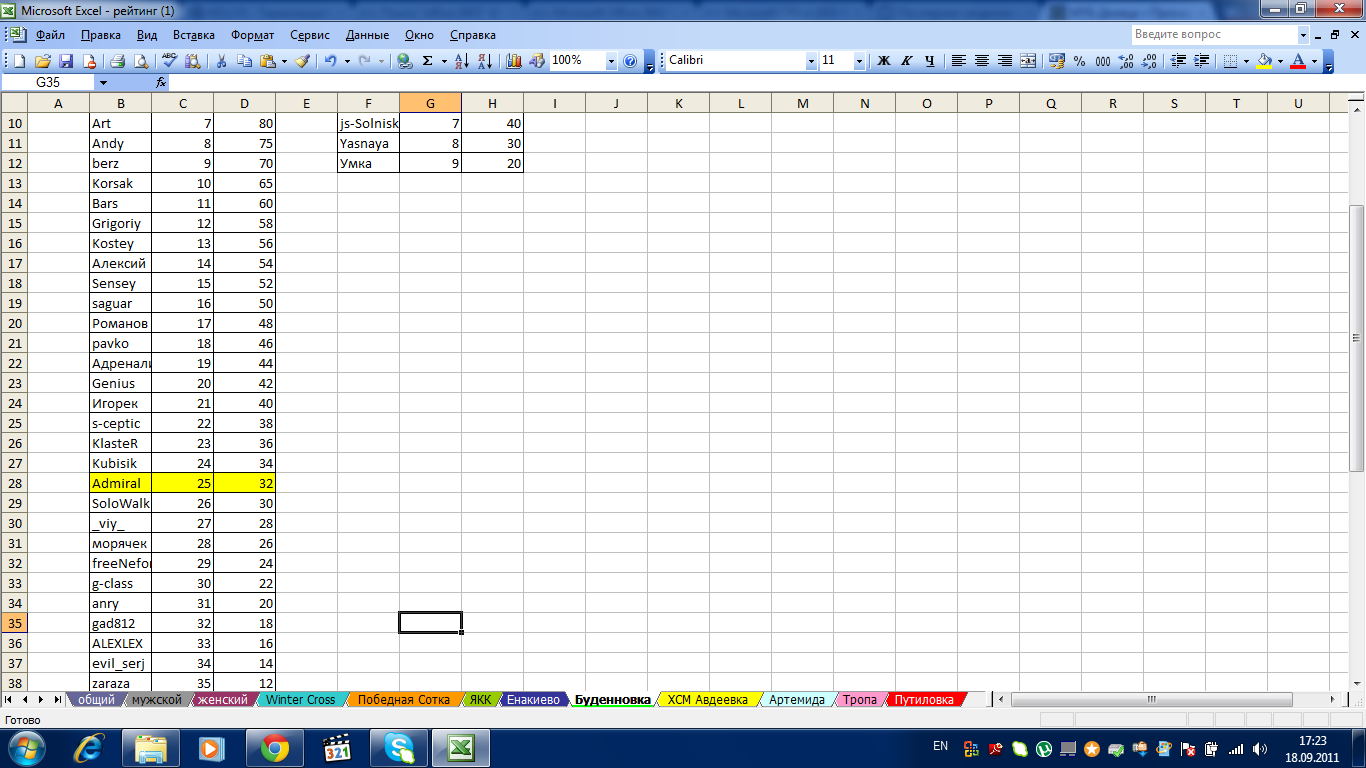Open the Chart Wizard icon
The height and width of the screenshot is (768, 1366).
click(514, 61)
